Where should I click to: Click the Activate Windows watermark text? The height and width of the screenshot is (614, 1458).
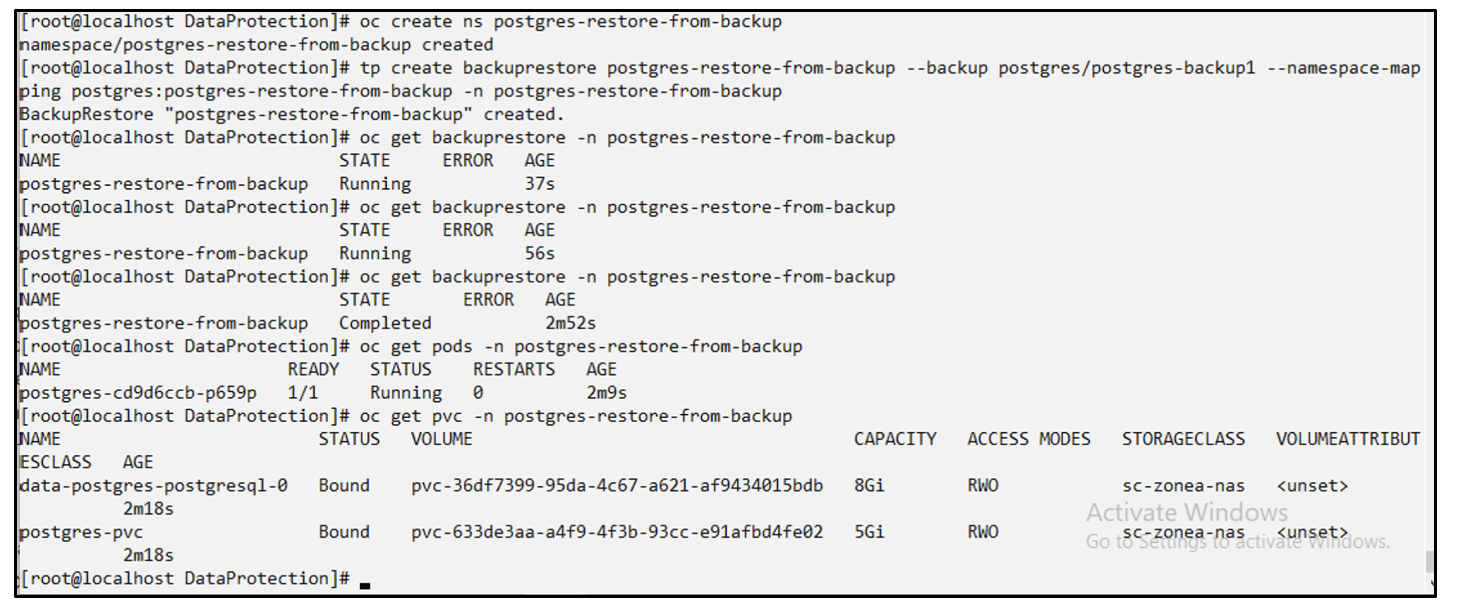tap(1187, 513)
